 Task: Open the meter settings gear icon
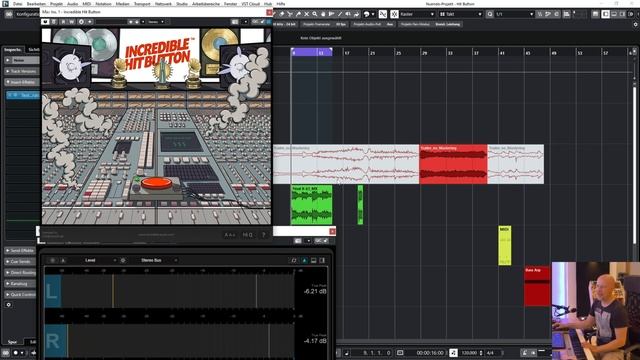[123, 260]
